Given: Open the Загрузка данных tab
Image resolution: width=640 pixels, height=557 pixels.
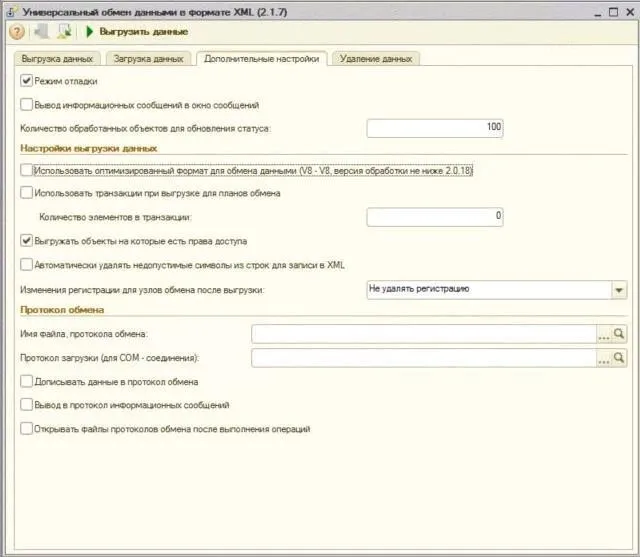Looking at the screenshot, I should tap(149, 59).
